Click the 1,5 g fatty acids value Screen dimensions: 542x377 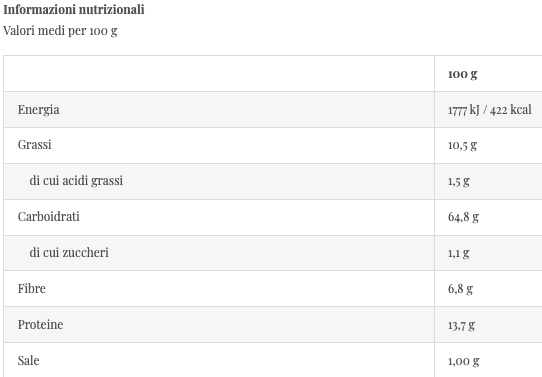pos(459,181)
